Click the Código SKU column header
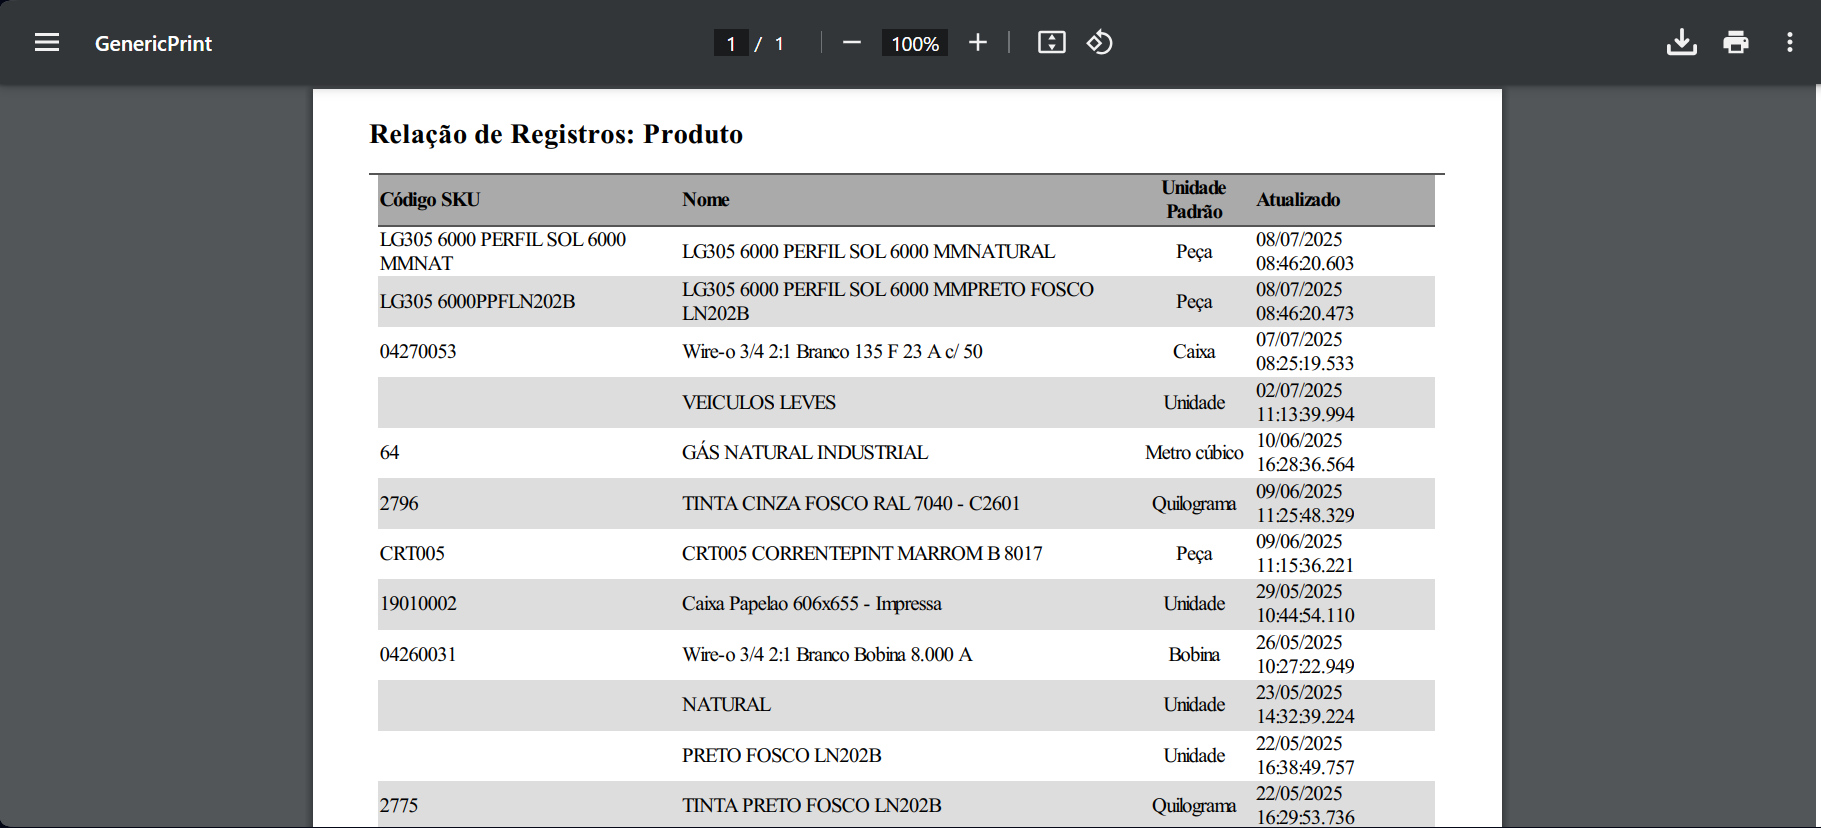Screen dimensions: 1821x828 (x=430, y=200)
